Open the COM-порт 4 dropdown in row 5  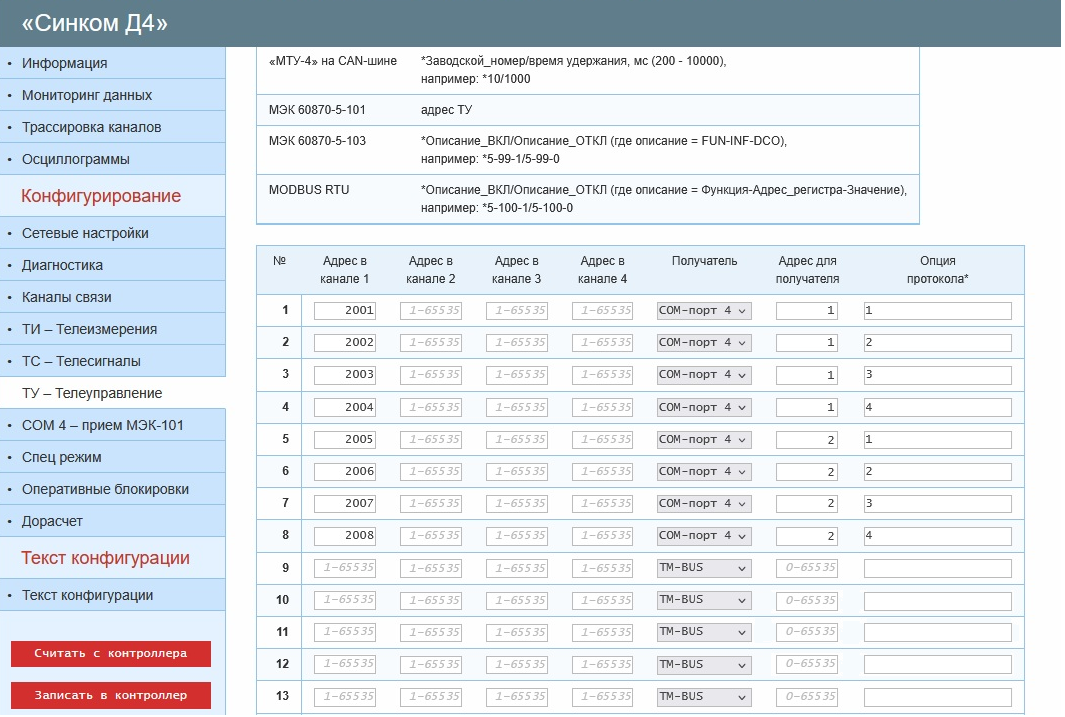(x=703, y=440)
